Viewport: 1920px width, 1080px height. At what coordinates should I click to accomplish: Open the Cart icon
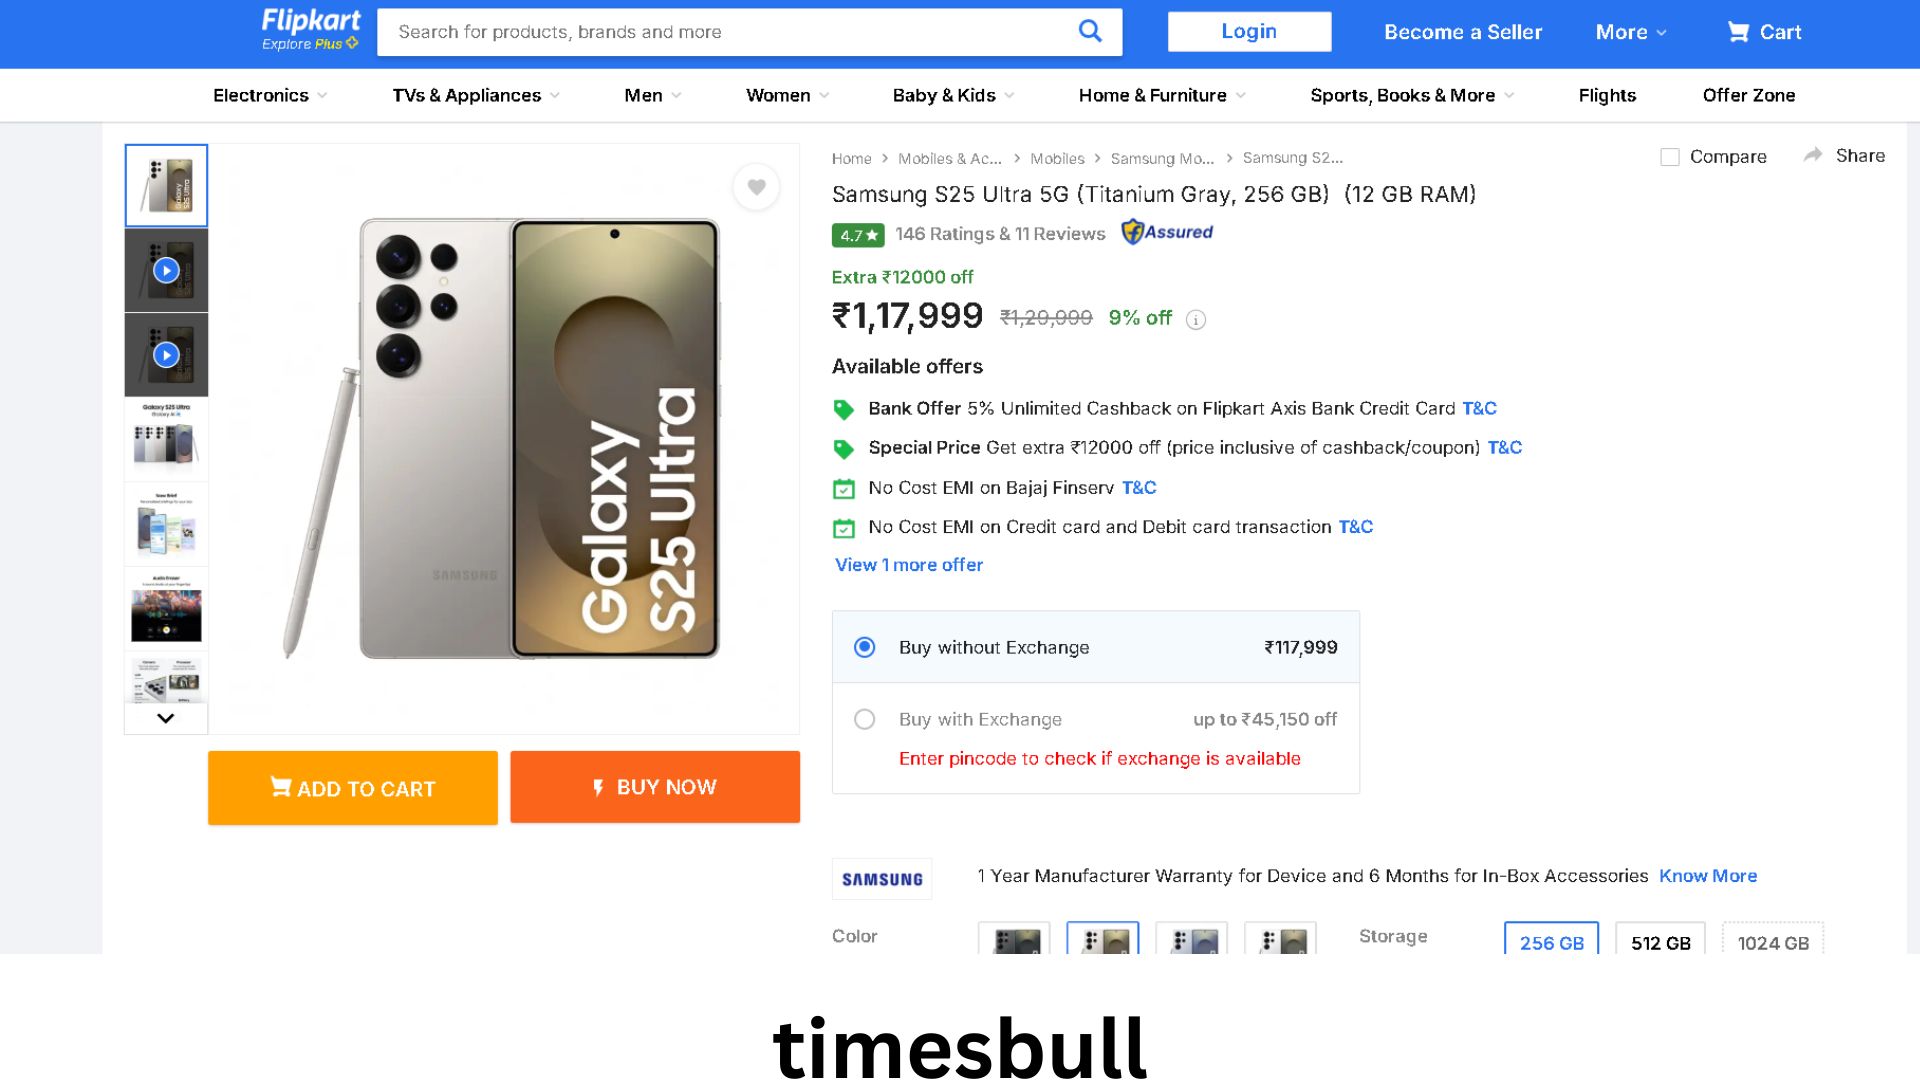(x=1739, y=32)
